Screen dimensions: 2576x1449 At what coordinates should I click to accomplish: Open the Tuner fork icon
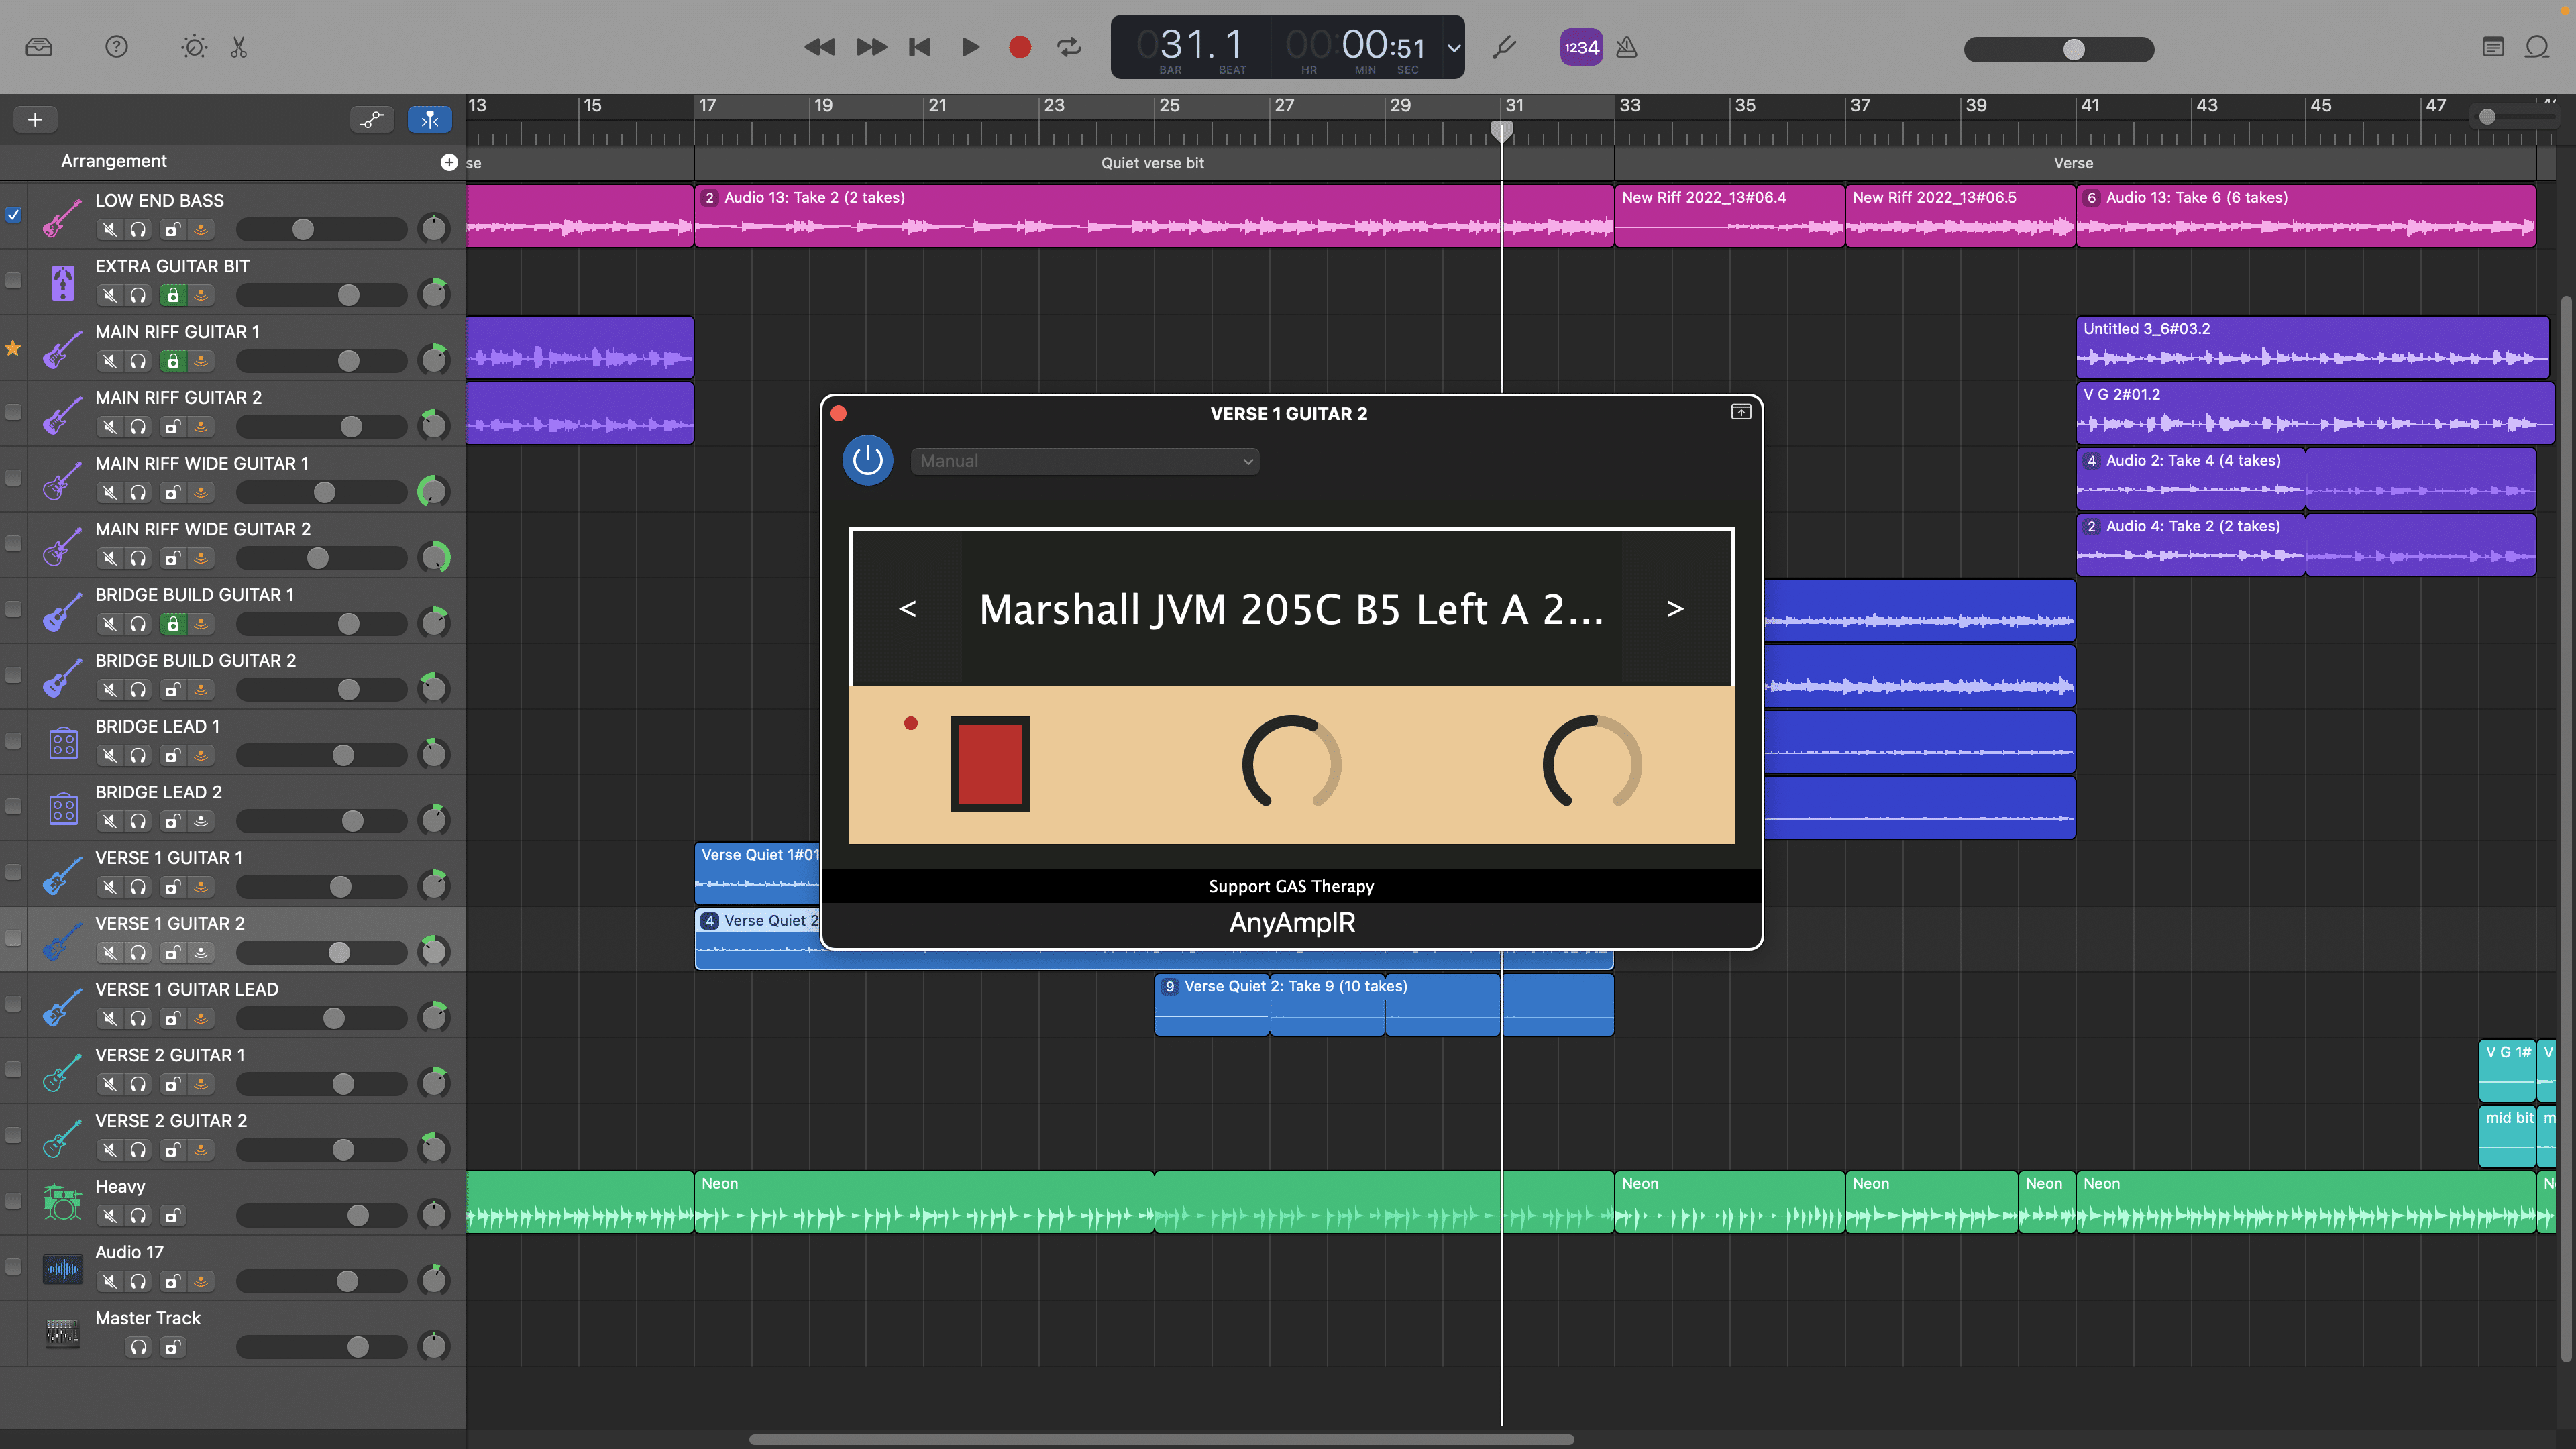coord(1504,47)
